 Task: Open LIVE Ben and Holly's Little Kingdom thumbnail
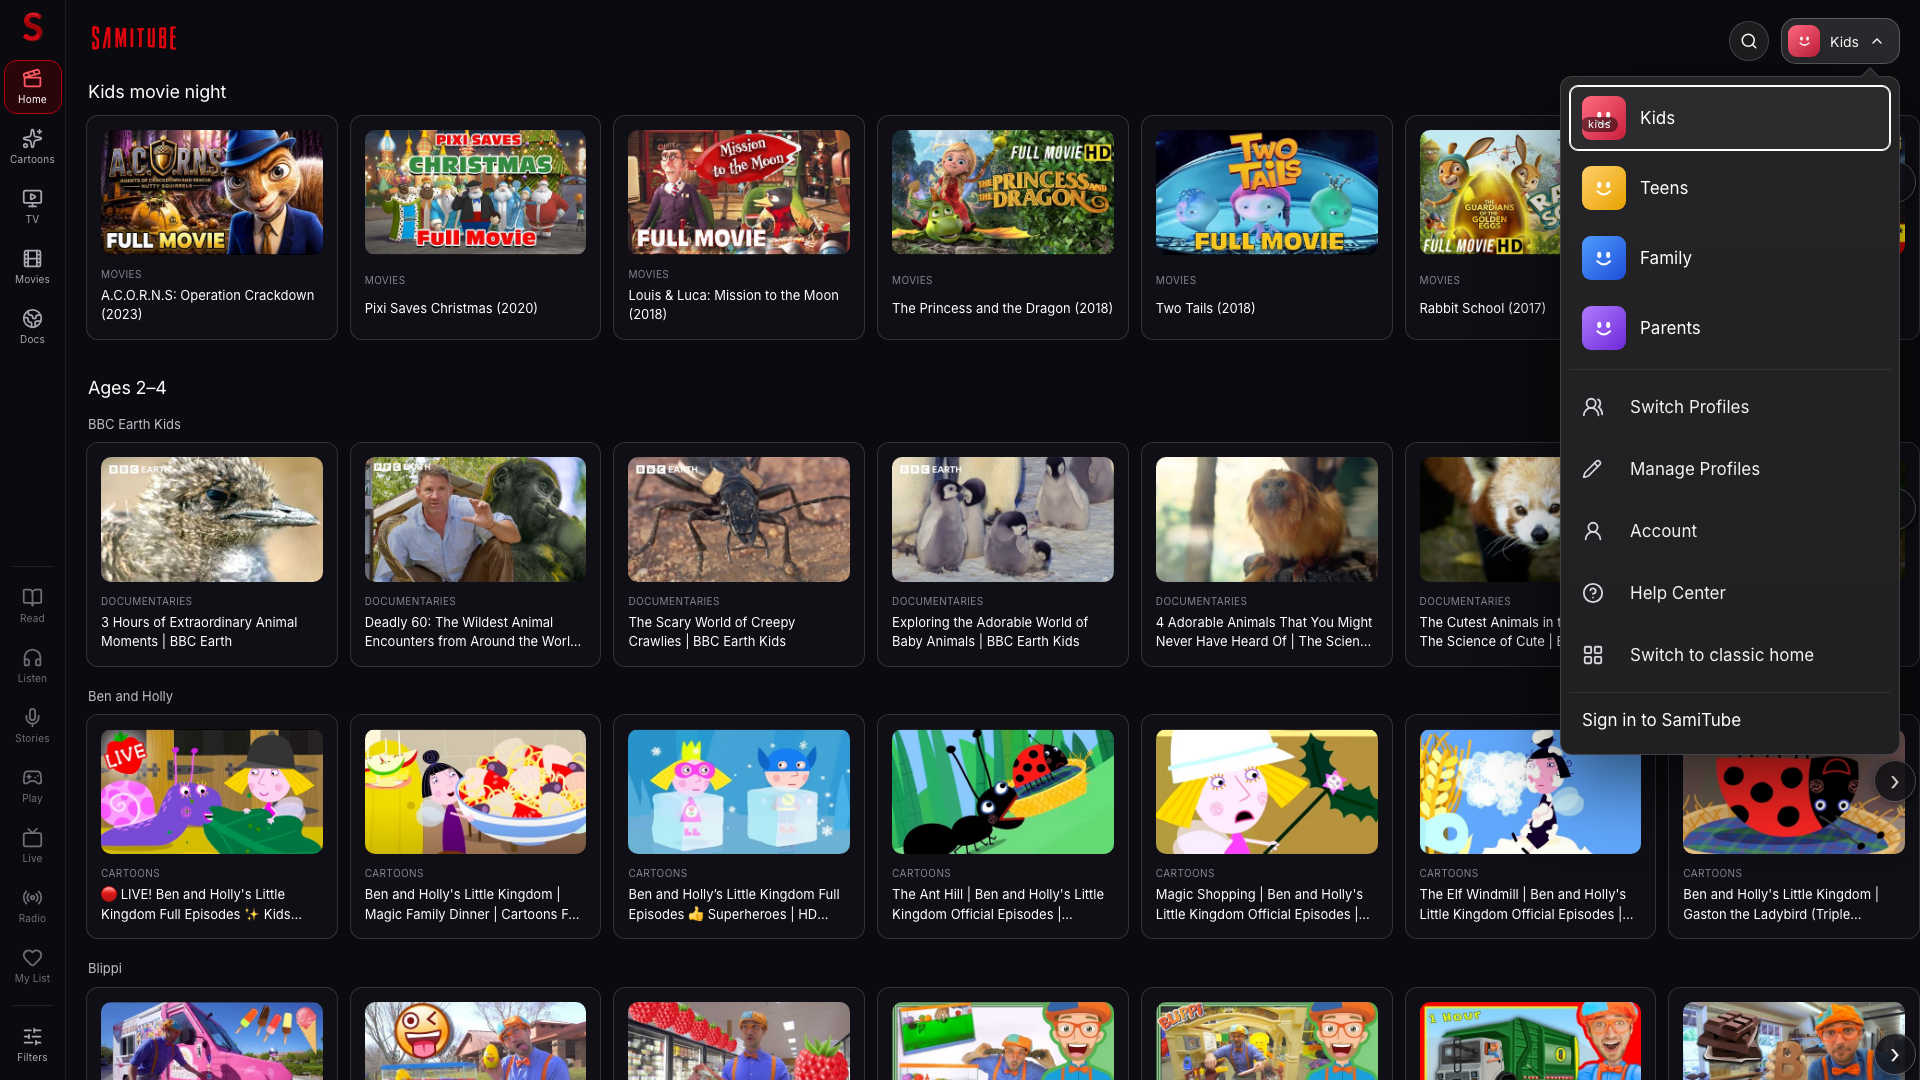click(212, 792)
